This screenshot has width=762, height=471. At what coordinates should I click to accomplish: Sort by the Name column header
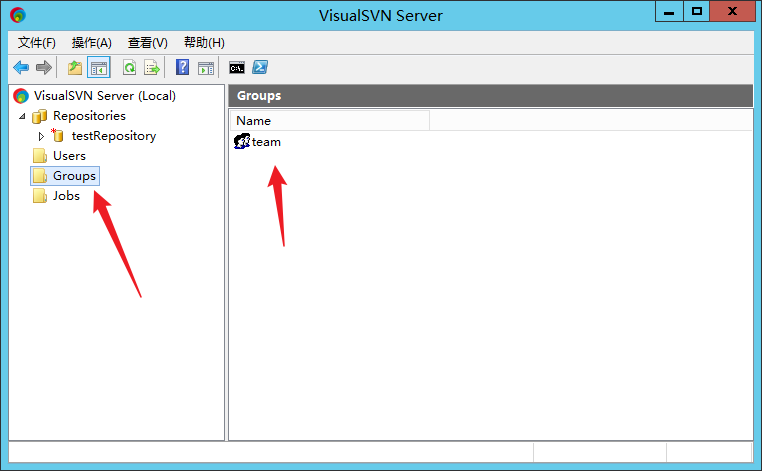tap(329, 121)
